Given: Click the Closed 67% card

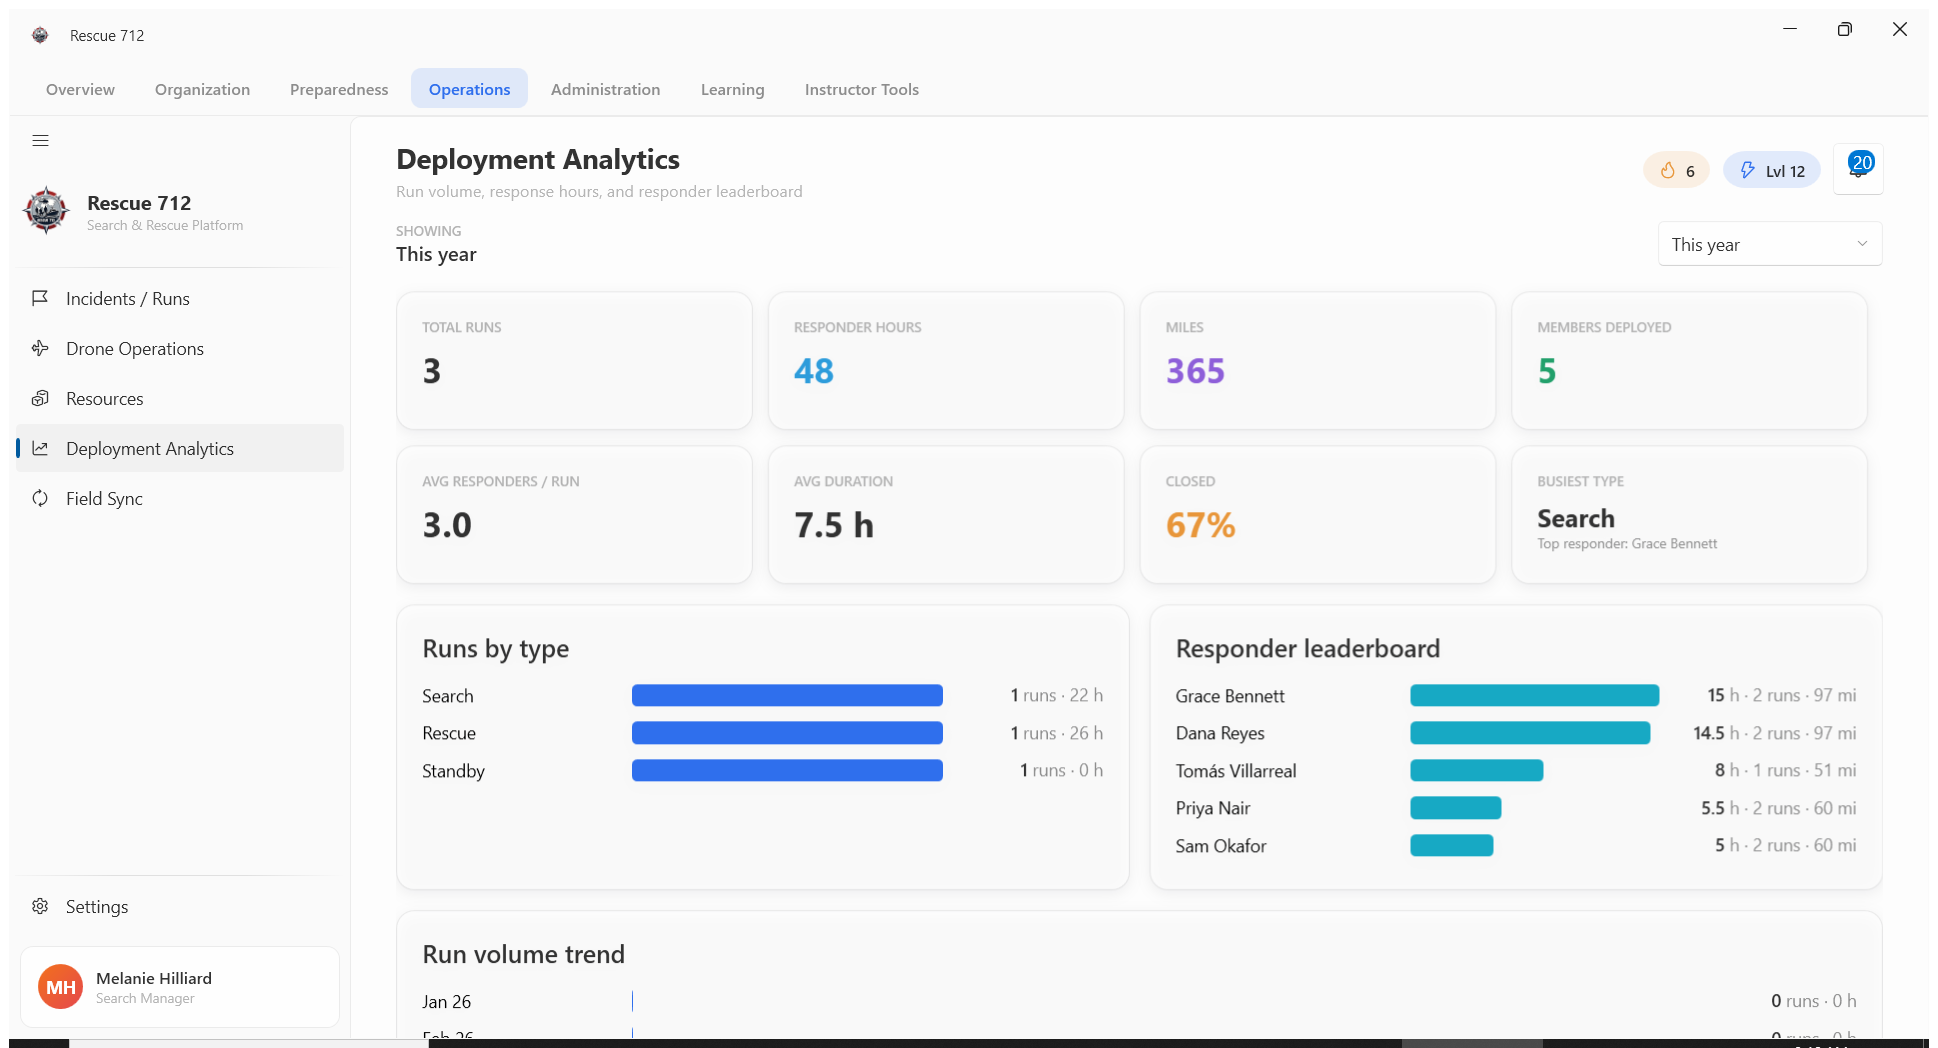Looking at the screenshot, I should [1318, 514].
